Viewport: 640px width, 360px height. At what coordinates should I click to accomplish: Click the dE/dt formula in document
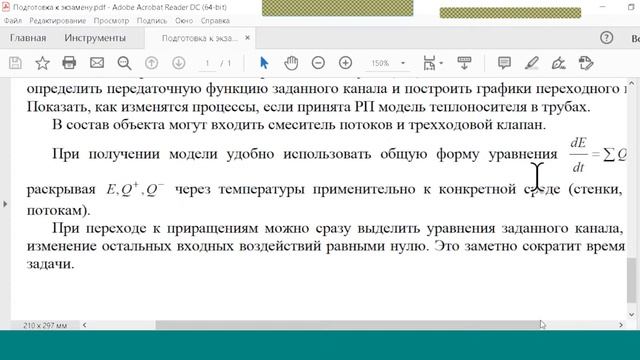coord(578,155)
